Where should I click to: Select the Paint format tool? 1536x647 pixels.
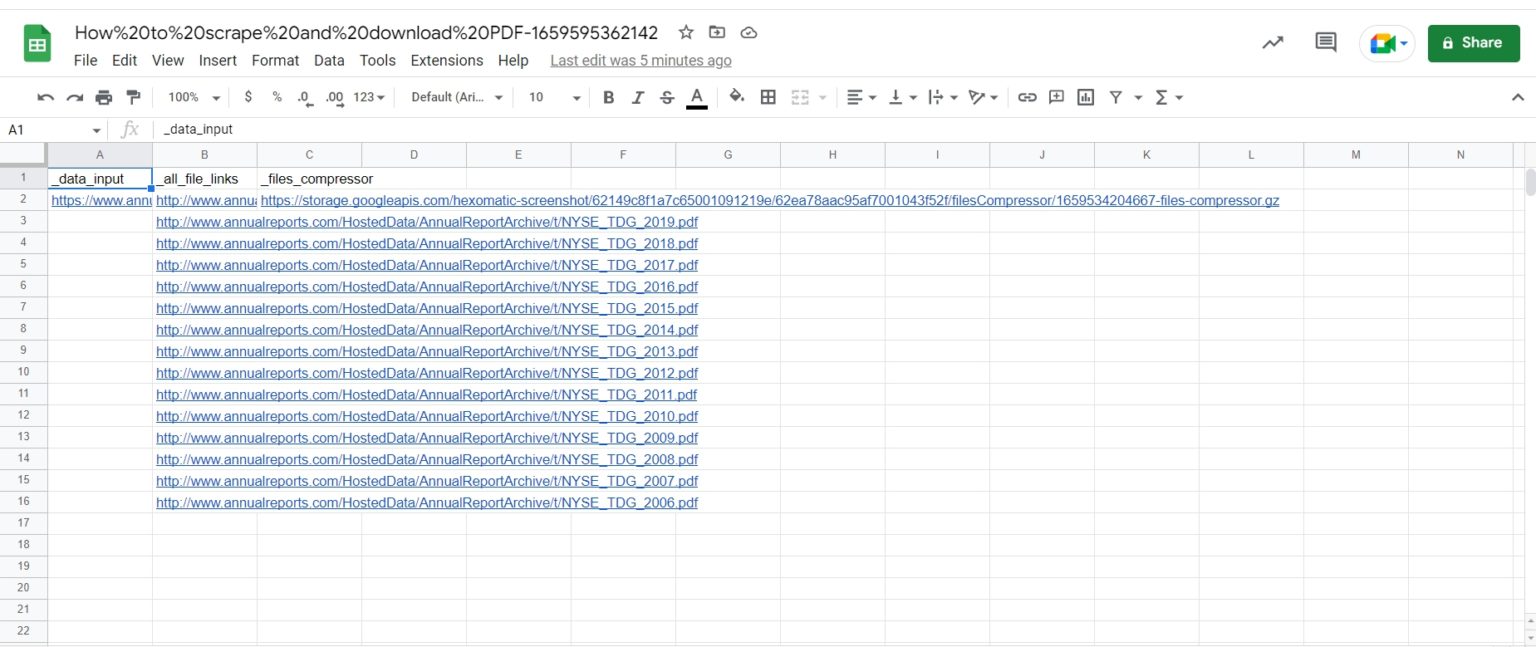(133, 97)
